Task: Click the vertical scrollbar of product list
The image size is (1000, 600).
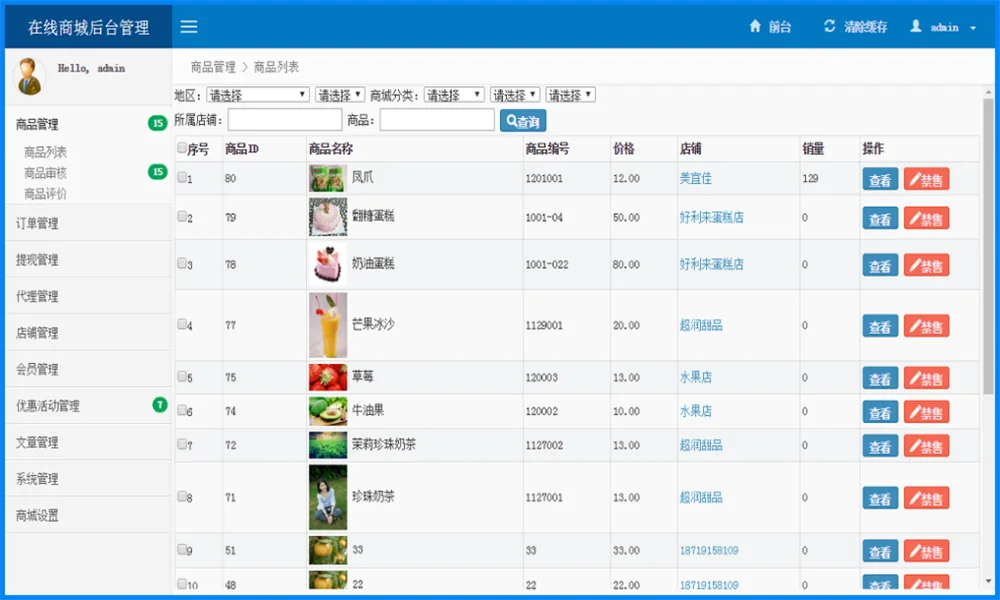Action: point(989,260)
